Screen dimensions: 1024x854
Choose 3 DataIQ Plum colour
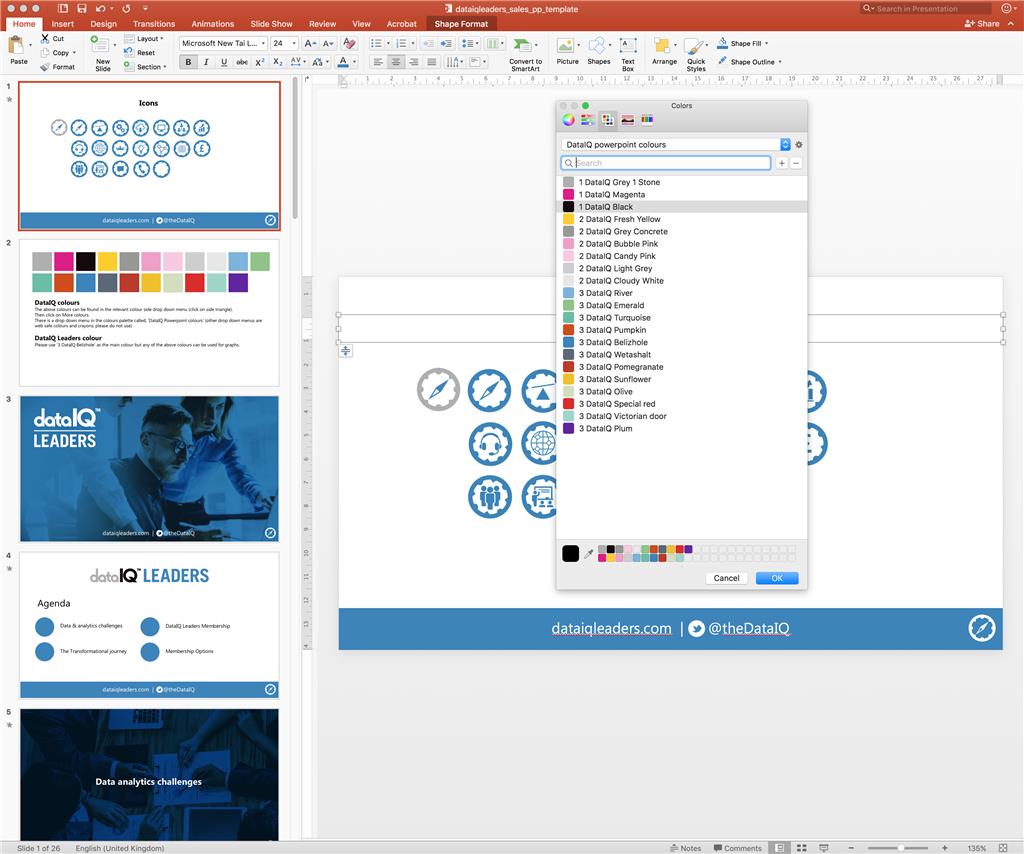tap(681, 428)
